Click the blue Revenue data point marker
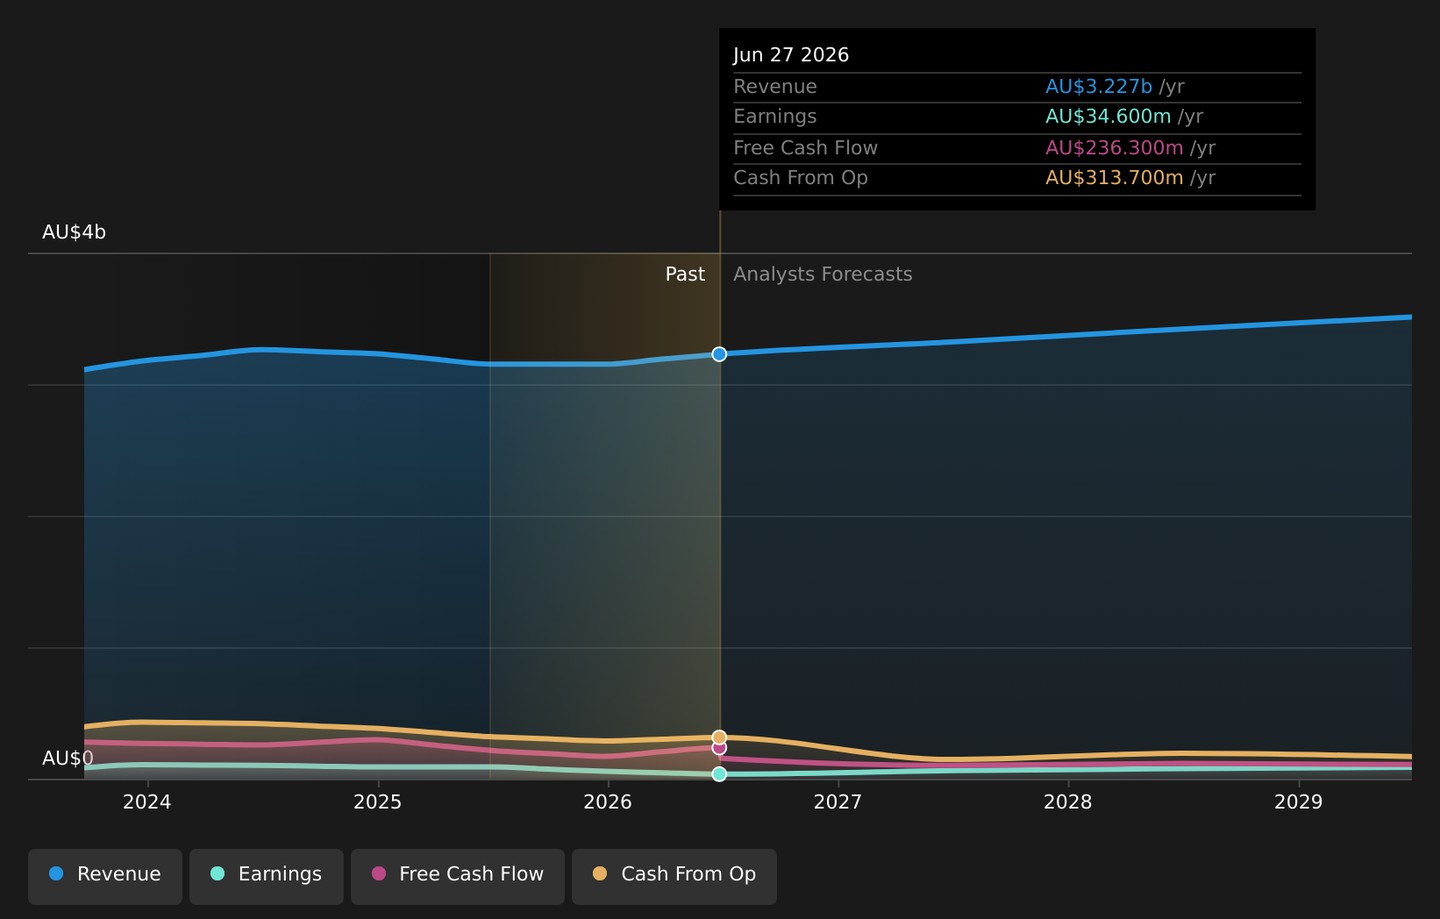1440x919 pixels. coord(719,354)
